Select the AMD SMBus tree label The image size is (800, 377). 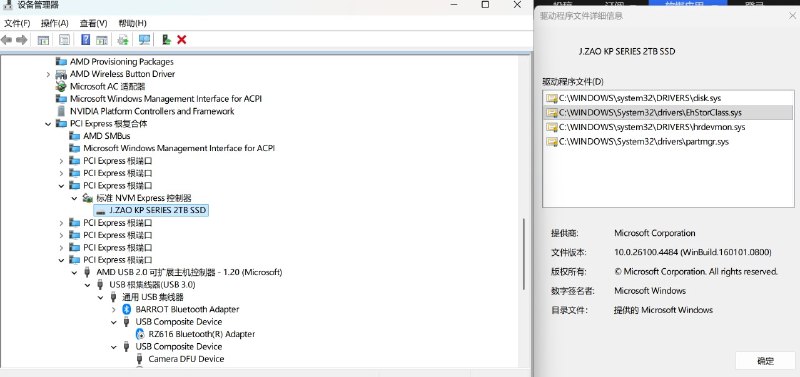tap(107, 136)
